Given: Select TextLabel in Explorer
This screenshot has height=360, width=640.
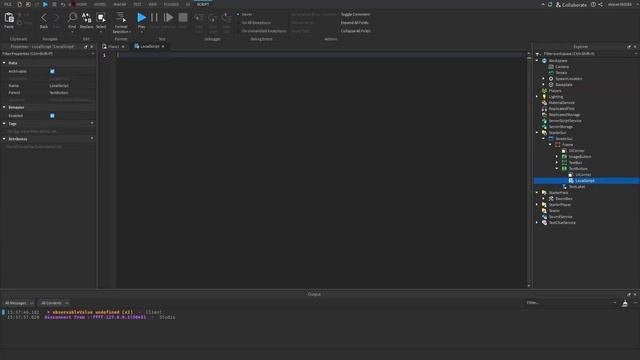Looking at the screenshot, I should click(577, 187).
